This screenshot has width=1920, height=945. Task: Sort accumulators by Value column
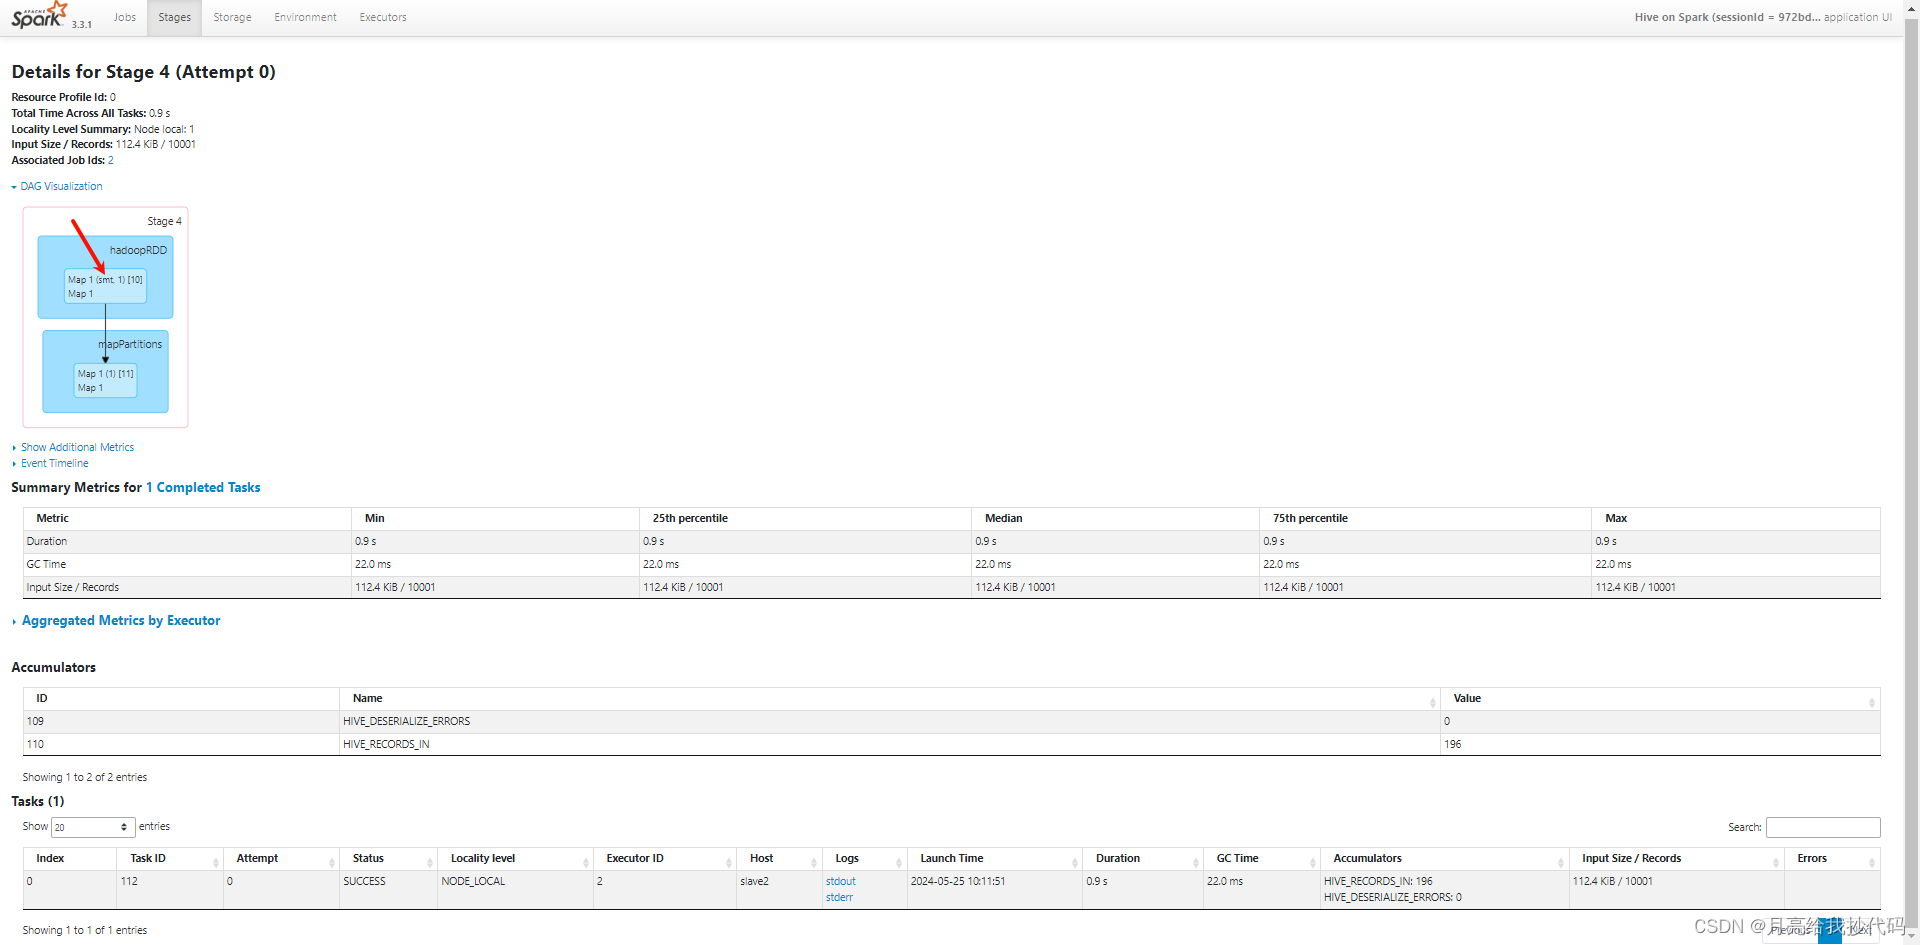(1660, 698)
